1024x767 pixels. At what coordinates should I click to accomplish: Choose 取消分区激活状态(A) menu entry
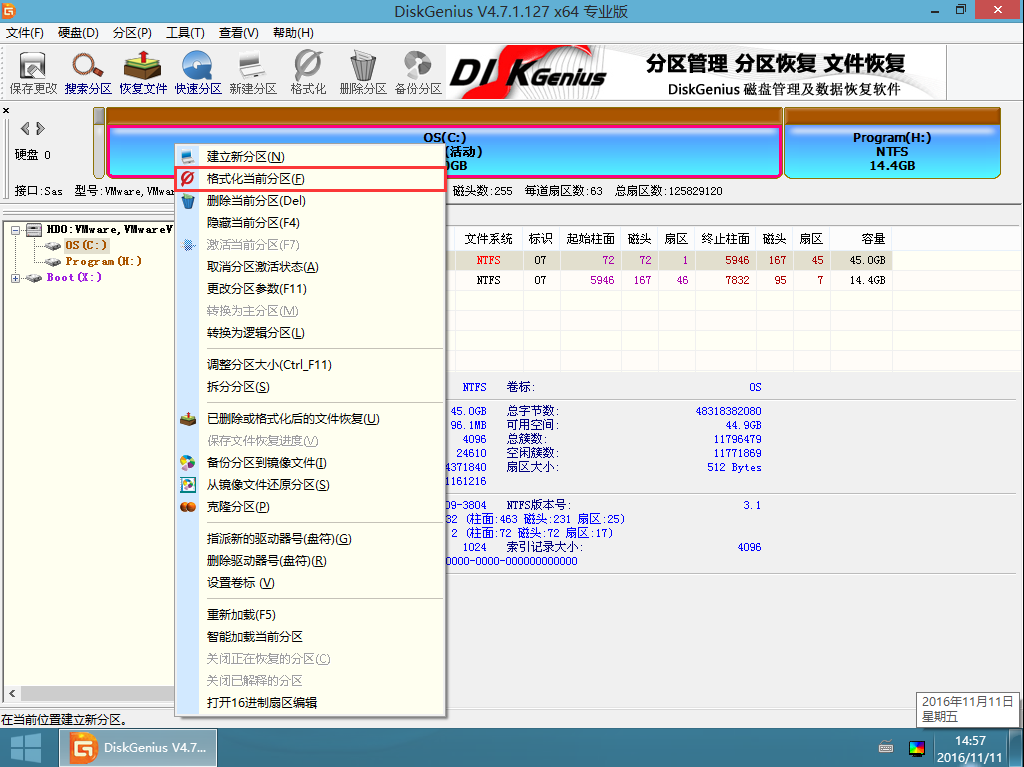(310, 267)
